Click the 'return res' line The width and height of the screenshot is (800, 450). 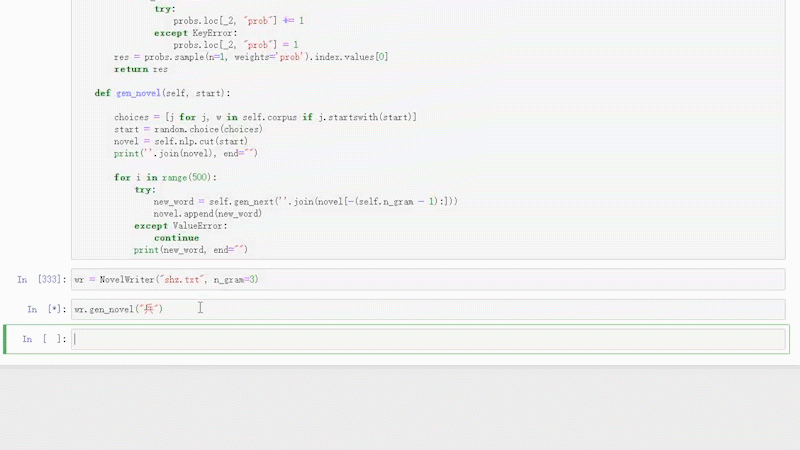coord(141,69)
